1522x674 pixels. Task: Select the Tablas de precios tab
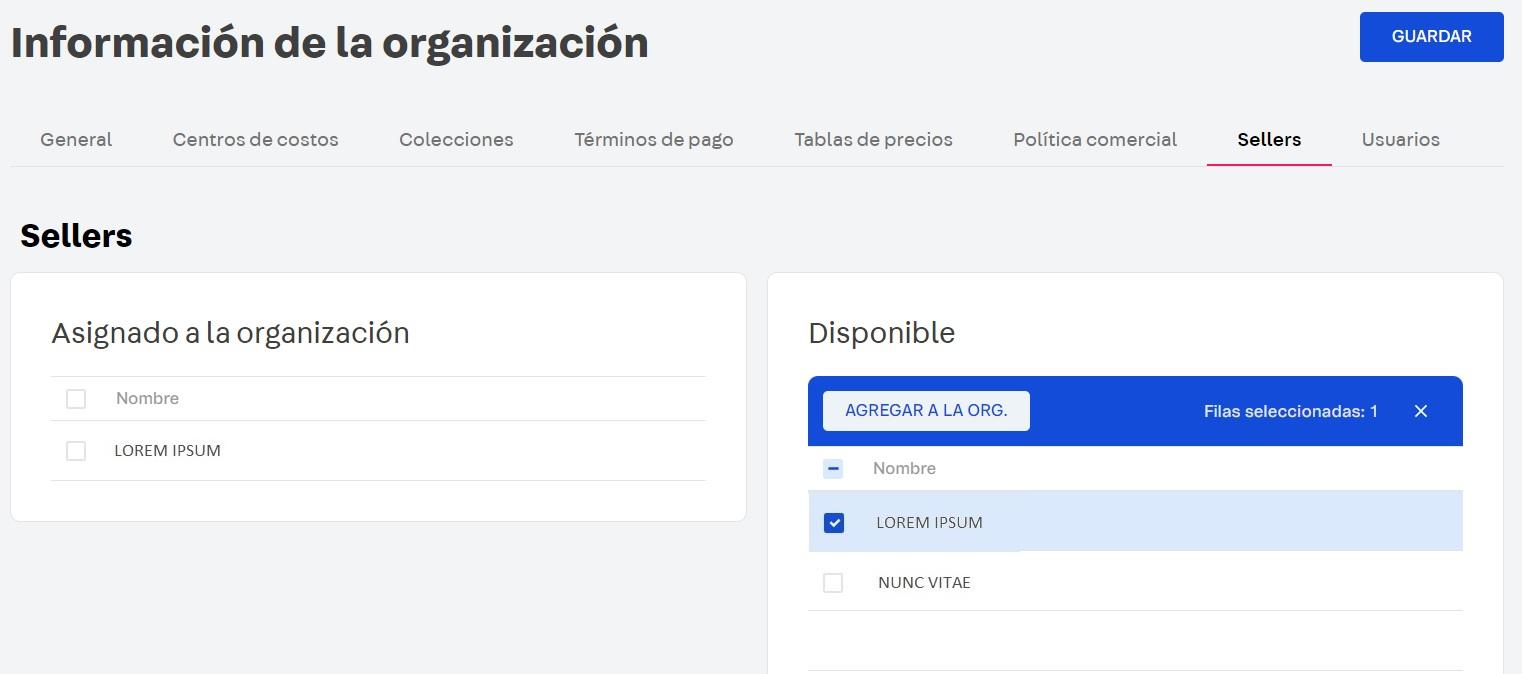(873, 139)
